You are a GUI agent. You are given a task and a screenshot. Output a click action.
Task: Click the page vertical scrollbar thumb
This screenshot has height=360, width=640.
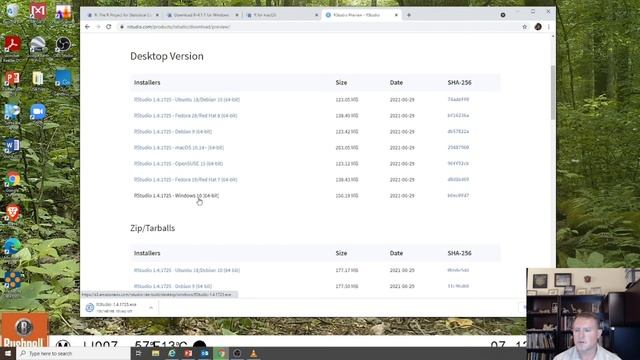click(553, 92)
